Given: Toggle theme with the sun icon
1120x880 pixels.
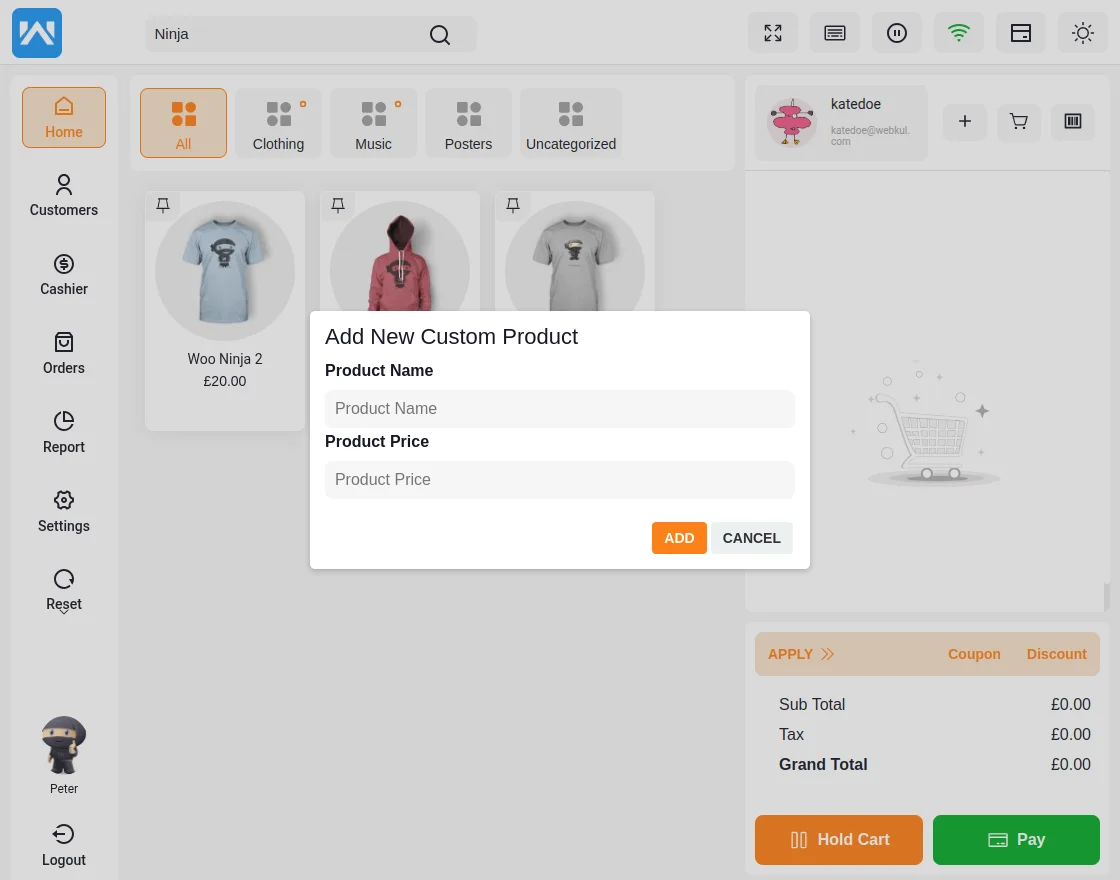Looking at the screenshot, I should (x=1083, y=33).
